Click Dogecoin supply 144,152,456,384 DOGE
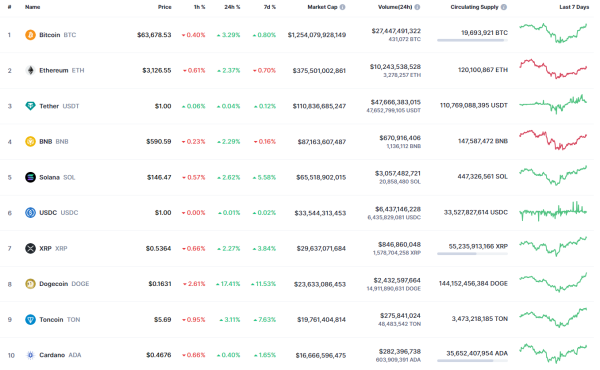 473,284
